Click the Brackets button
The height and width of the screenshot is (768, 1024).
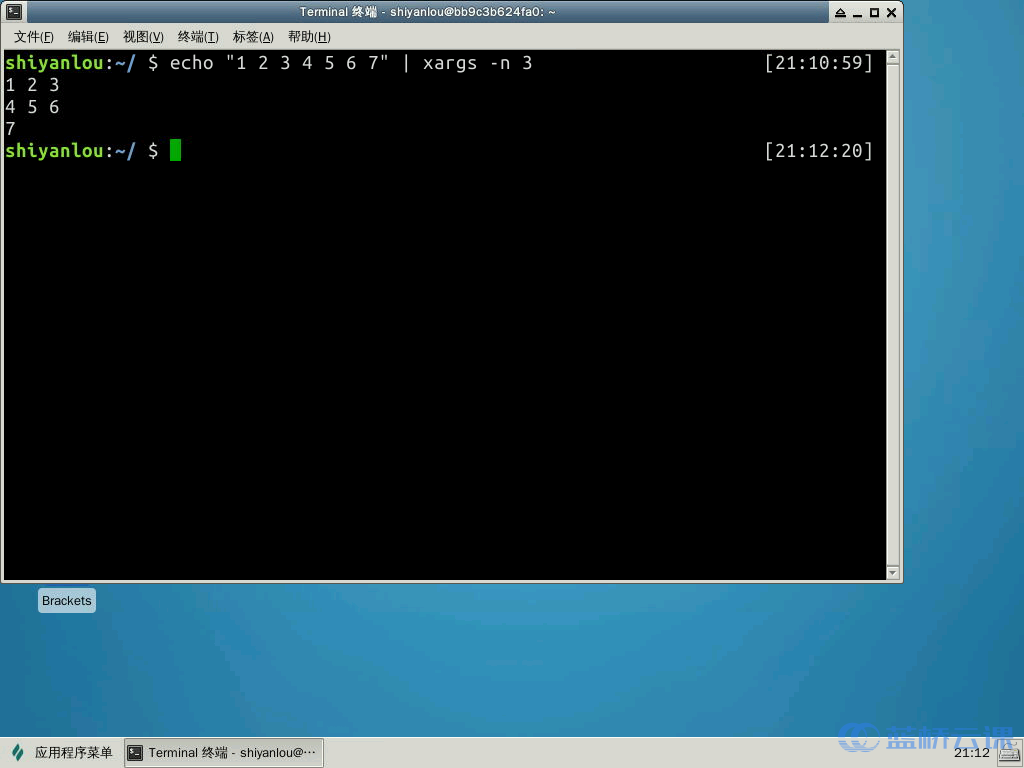[x=66, y=600]
